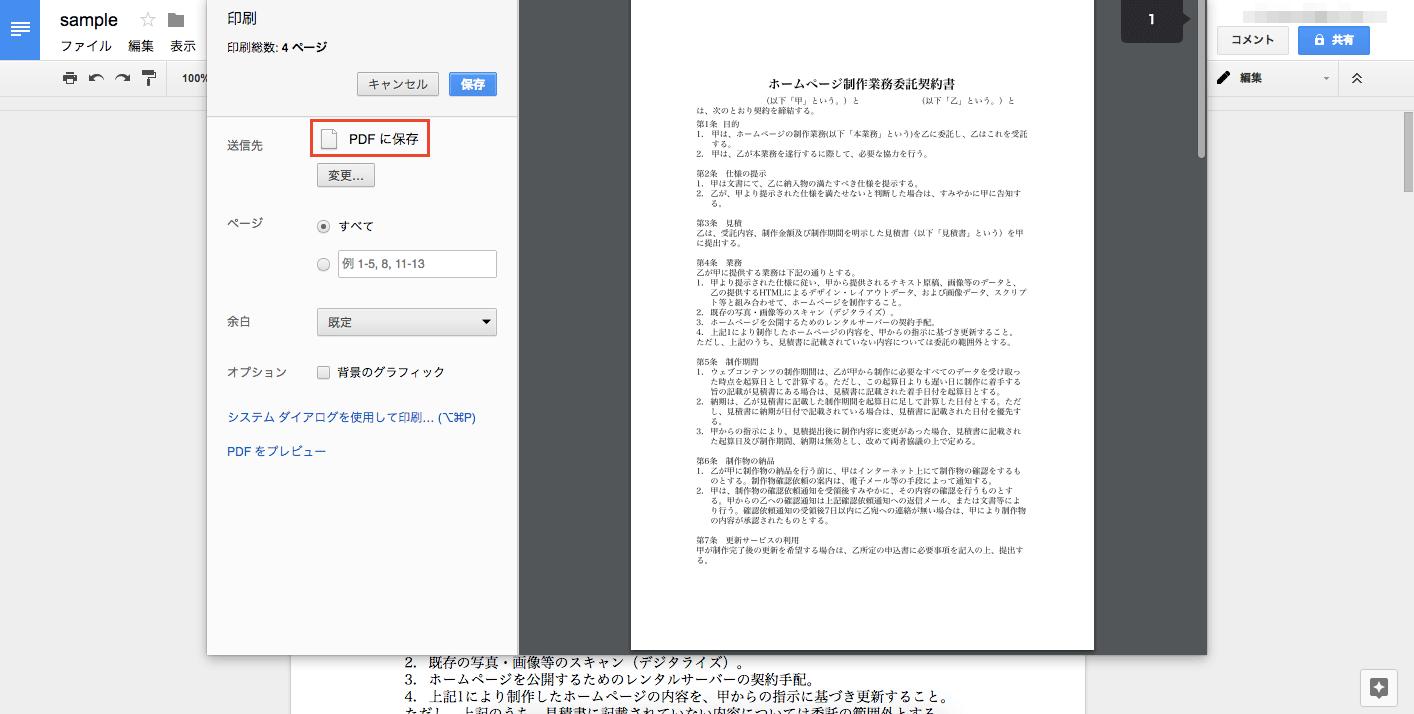Collapse the menus with double-chevron icon
The width and height of the screenshot is (1414, 714).
click(1357, 78)
